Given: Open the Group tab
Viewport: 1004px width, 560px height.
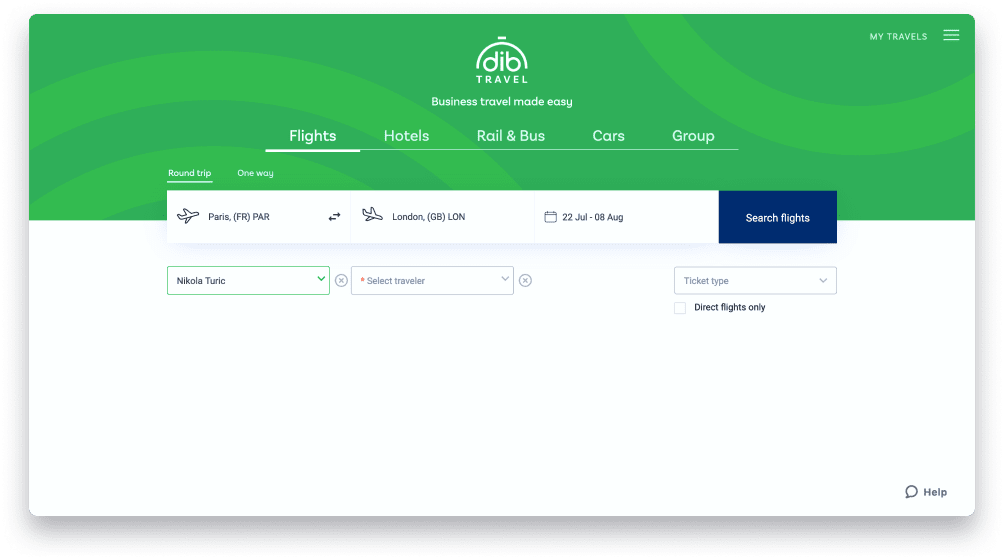Looking at the screenshot, I should tap(693, 136).
